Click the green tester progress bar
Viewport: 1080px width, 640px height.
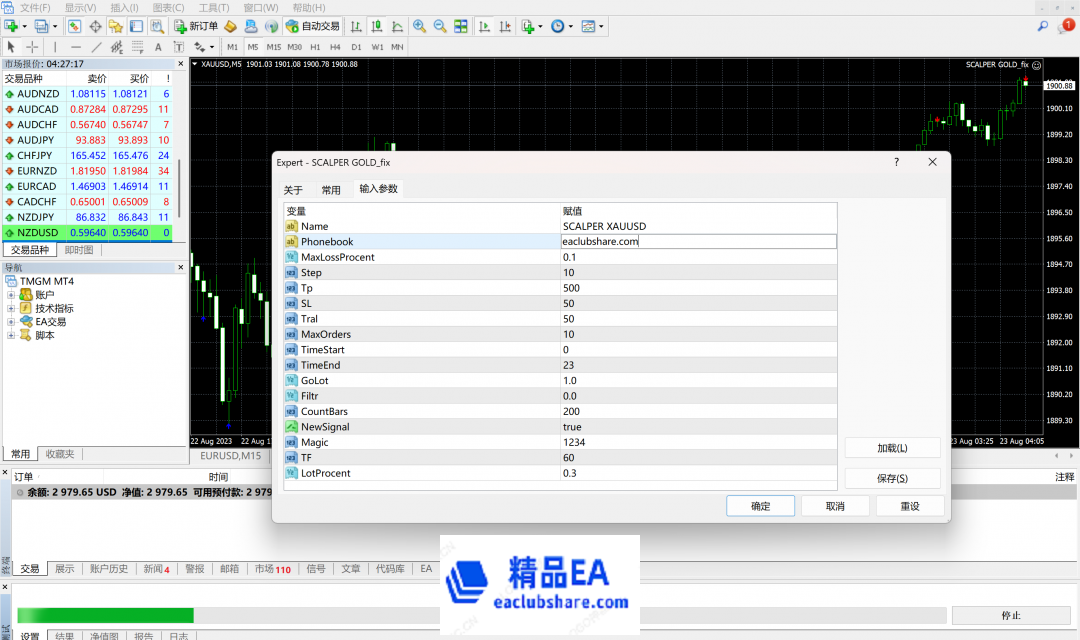click(105, 615)
